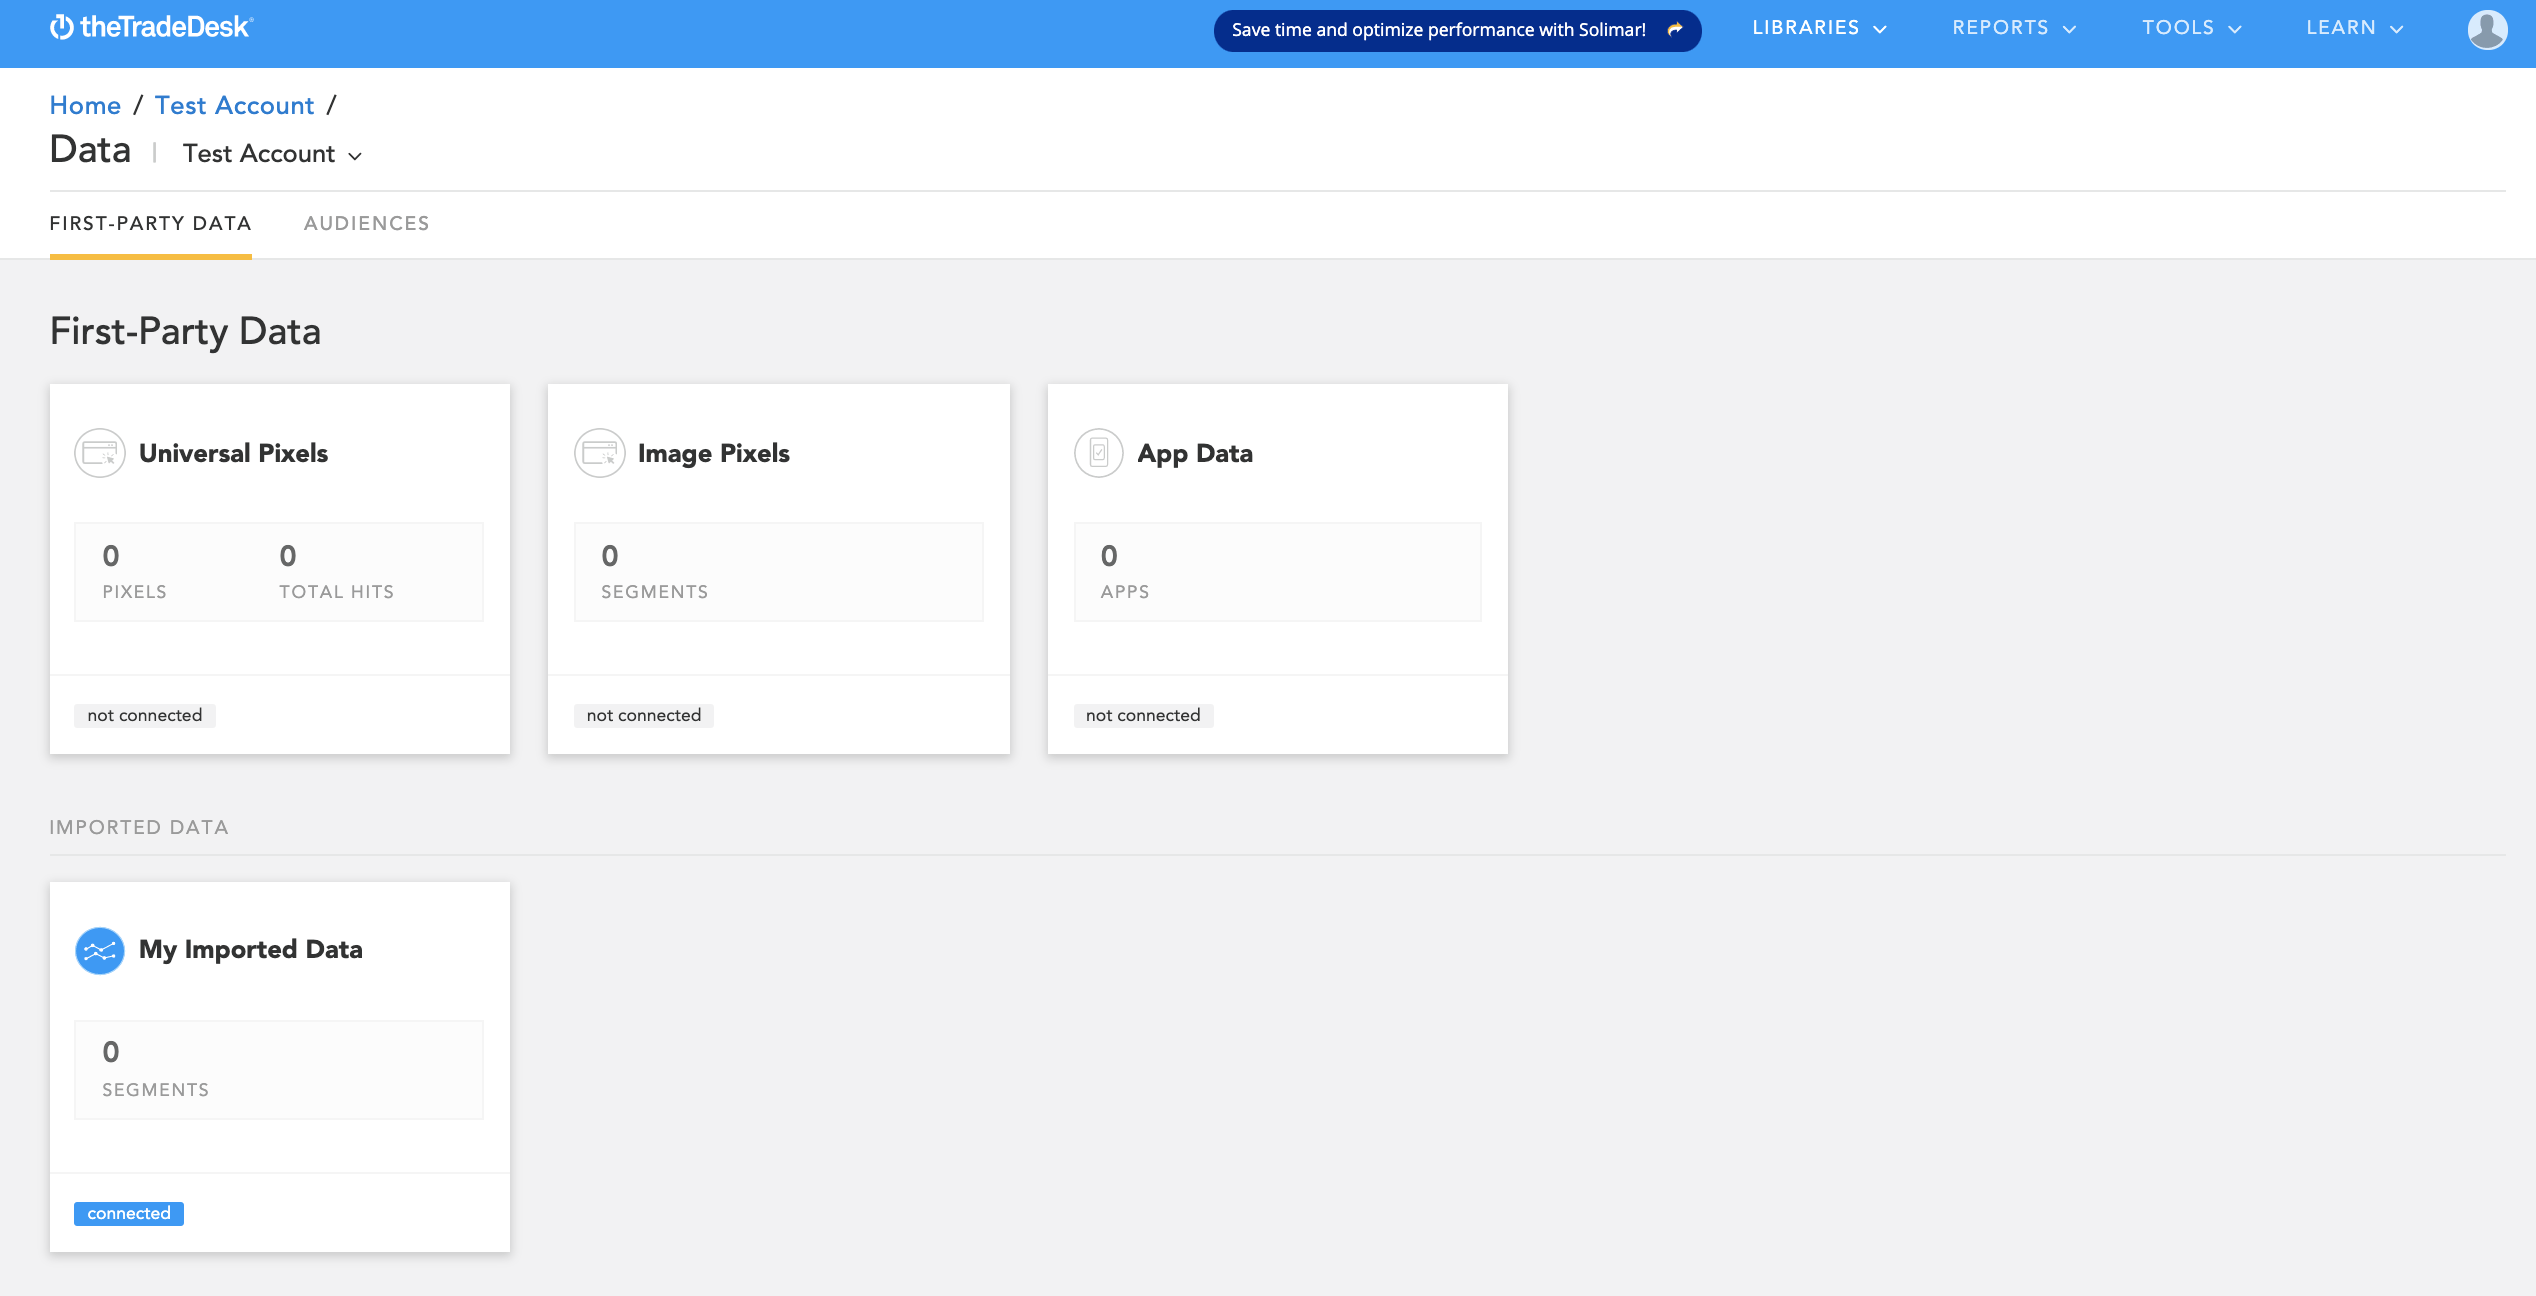Switch to the First-Party Data tab
2536x1296 pixels.
151,224
